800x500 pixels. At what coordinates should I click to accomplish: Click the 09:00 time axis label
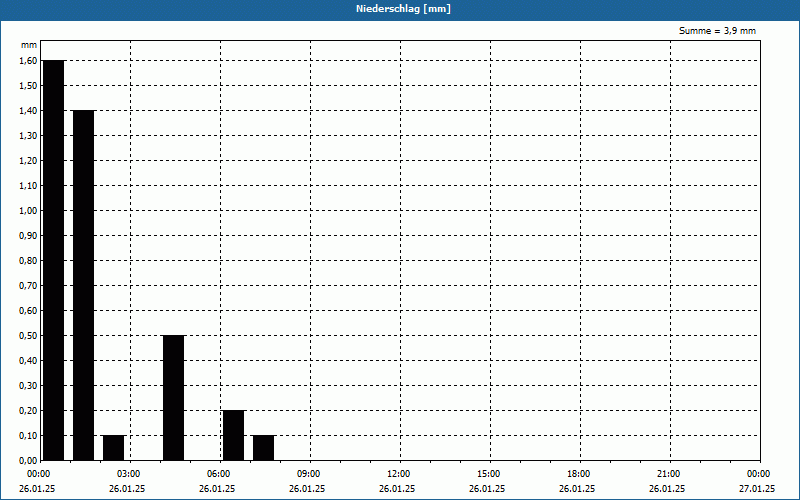click(309, 474)
